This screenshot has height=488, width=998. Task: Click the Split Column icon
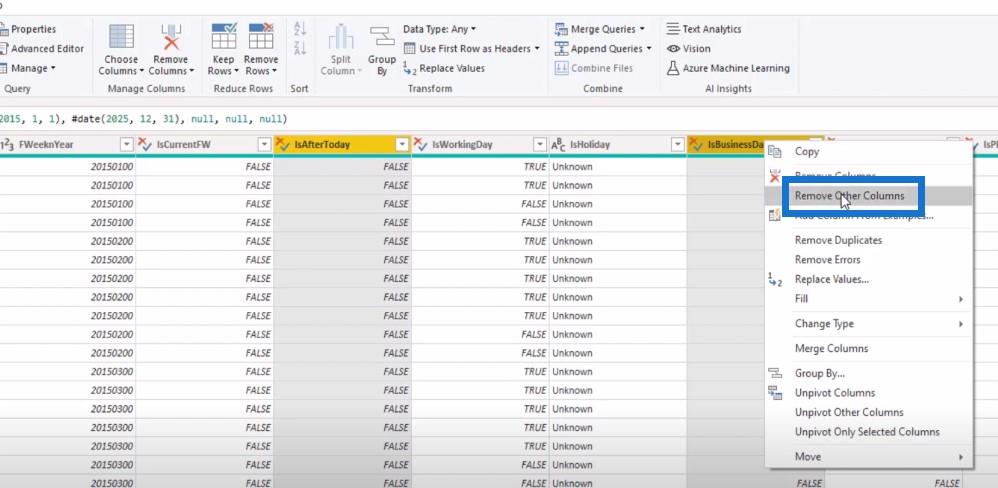(341, 37)
